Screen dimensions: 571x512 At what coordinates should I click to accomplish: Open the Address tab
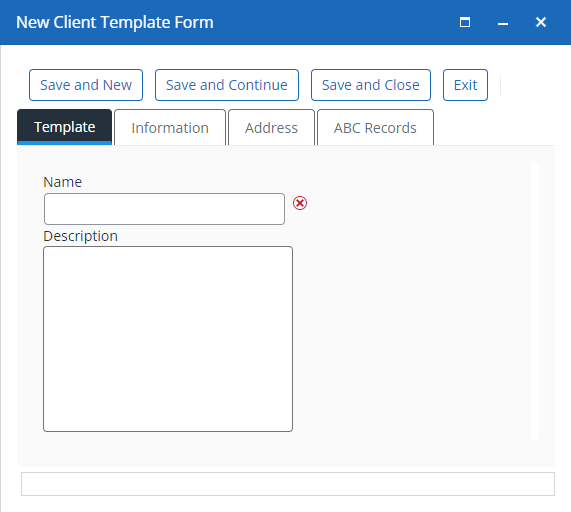point(271,127)
